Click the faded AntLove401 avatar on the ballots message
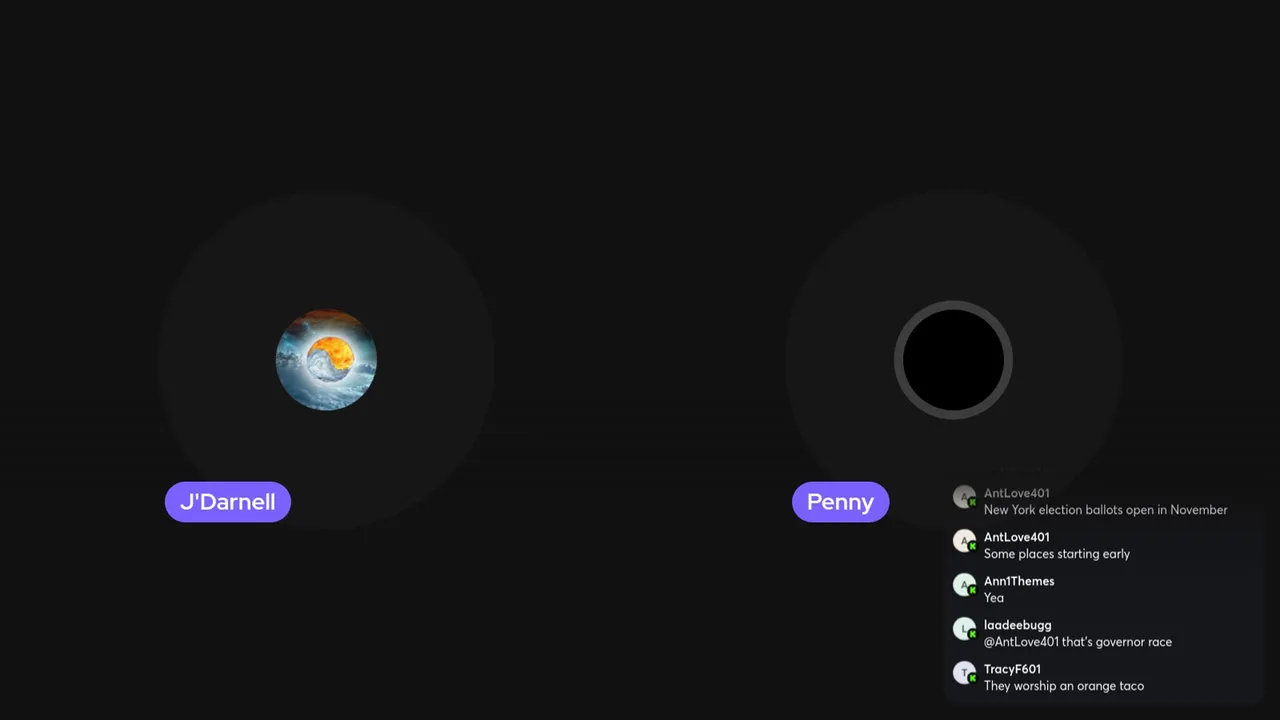This screenshot has width=1280, height=720. click(964, 497)
